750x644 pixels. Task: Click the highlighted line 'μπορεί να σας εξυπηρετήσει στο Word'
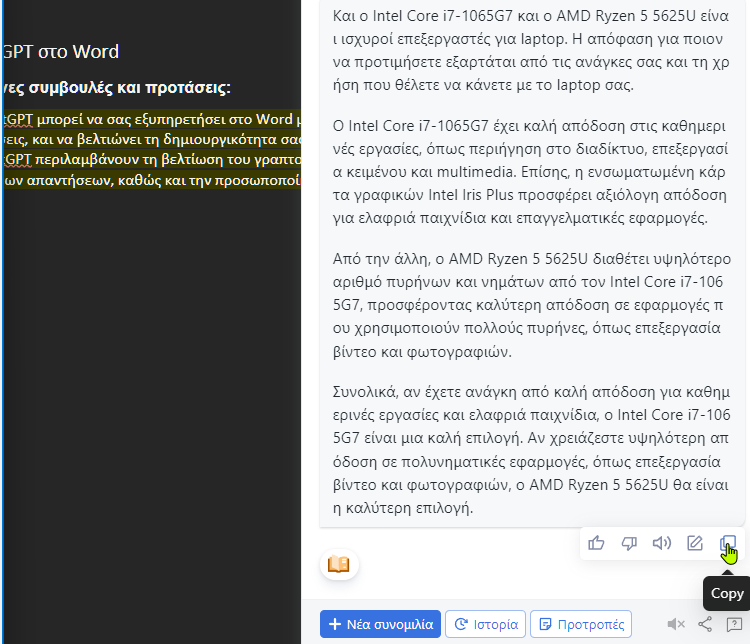point(165,119)
